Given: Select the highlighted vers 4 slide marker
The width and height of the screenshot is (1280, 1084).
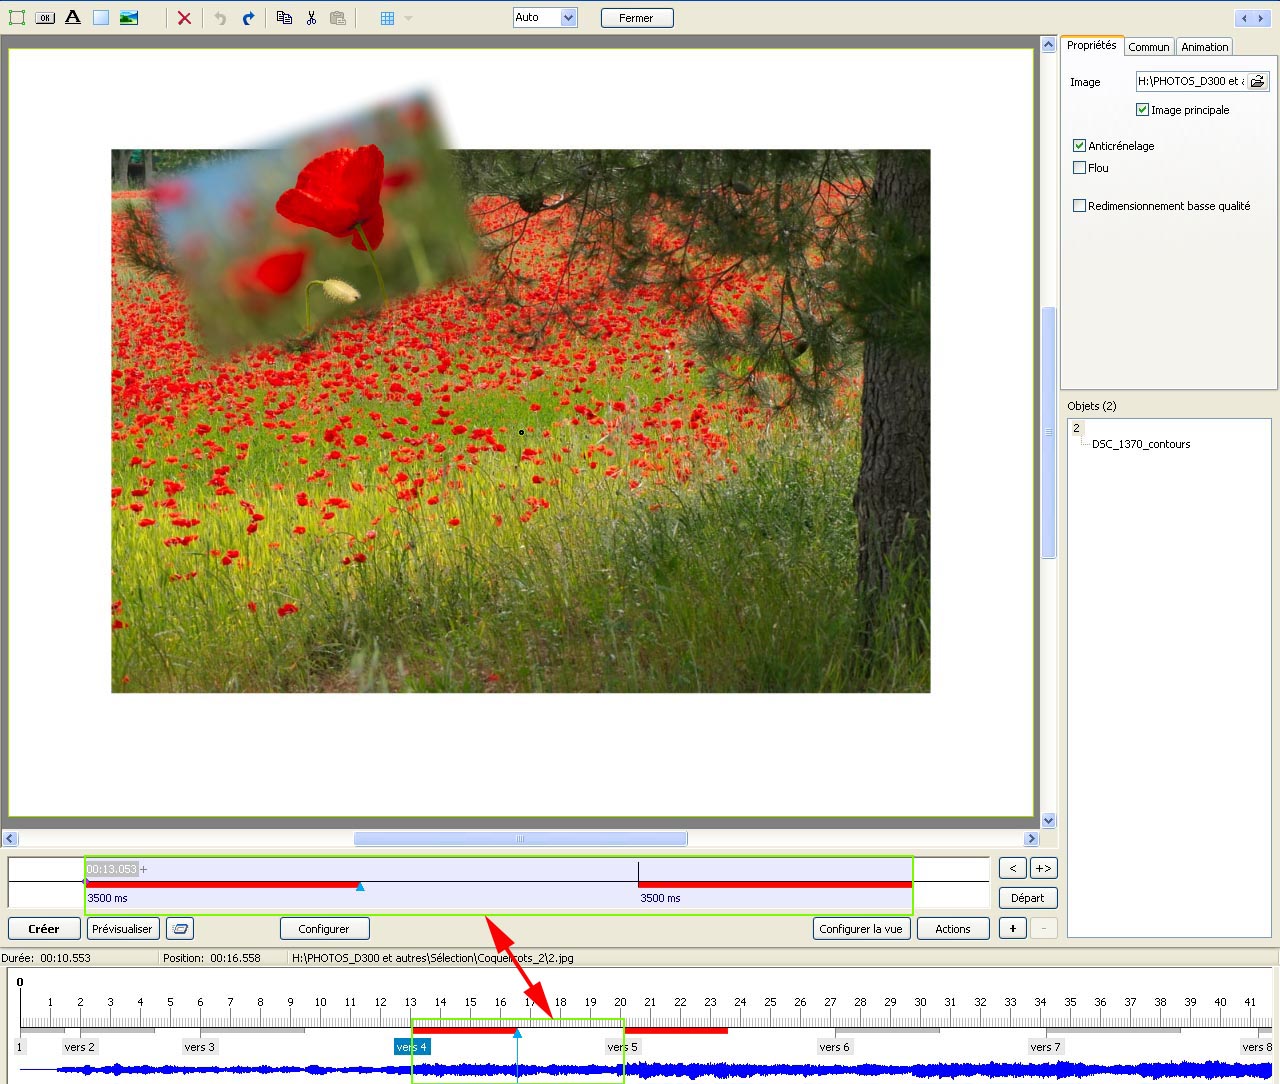Looking at the screenshot, I should tap(412, 1047).
